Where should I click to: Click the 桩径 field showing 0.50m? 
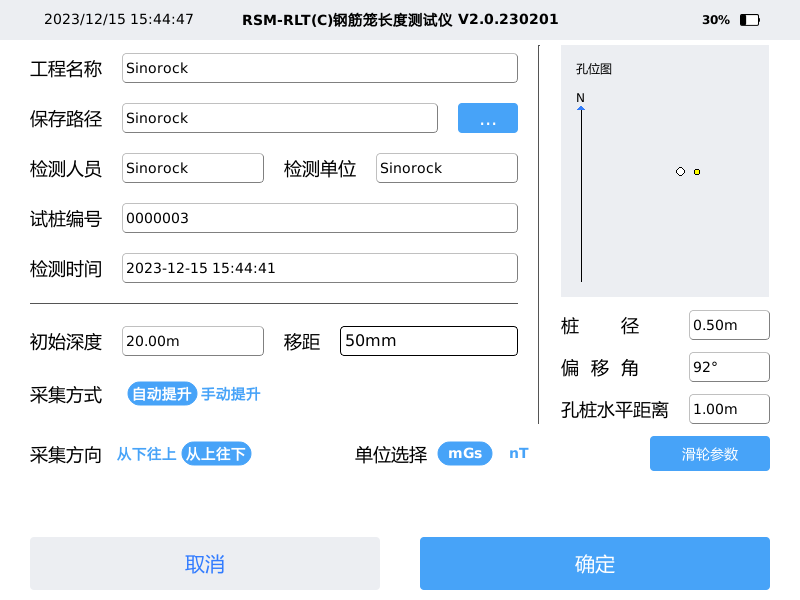click(729, 325)
